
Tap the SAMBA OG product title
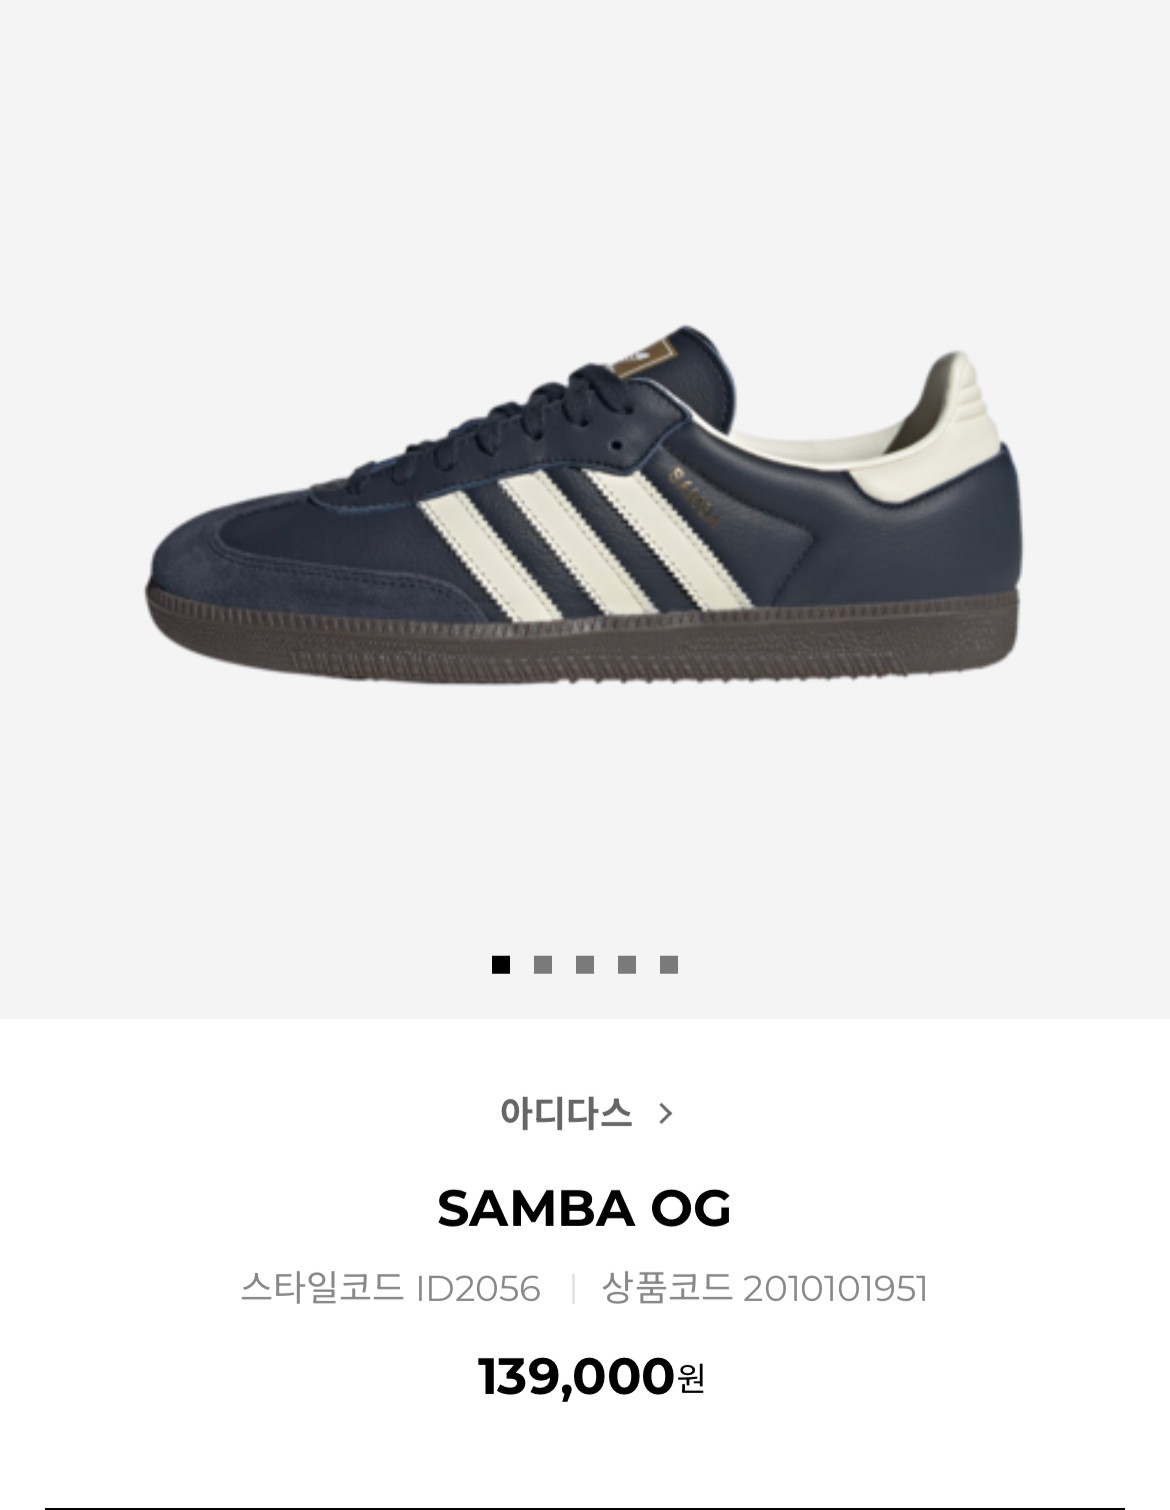(584, 1208)
